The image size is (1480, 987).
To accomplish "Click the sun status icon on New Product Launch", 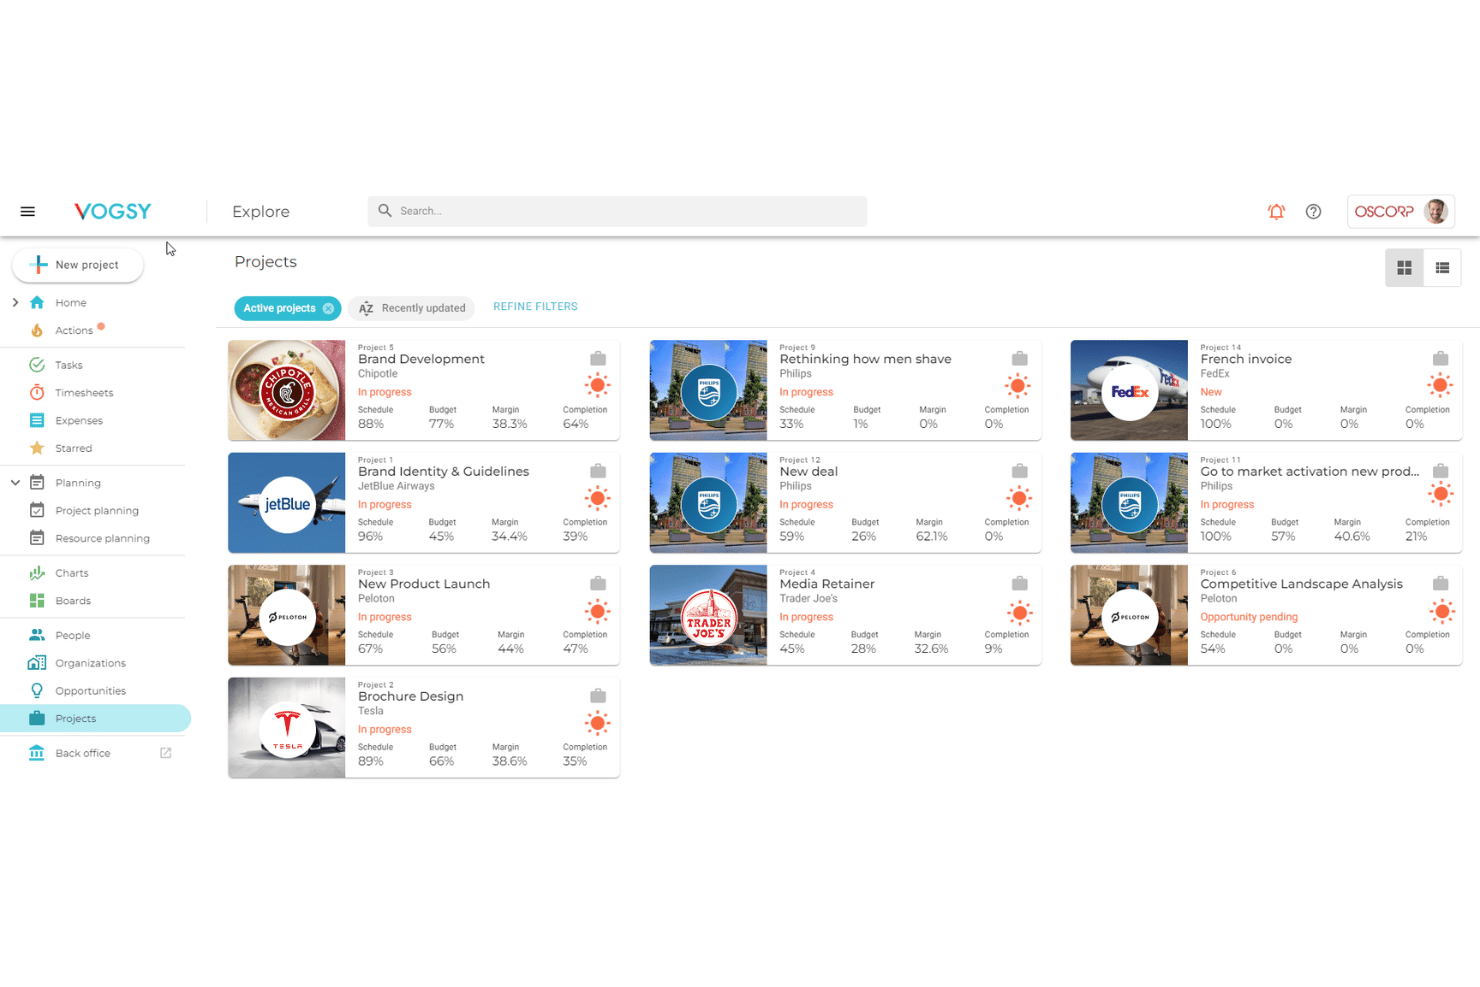I will pos(598,612).
